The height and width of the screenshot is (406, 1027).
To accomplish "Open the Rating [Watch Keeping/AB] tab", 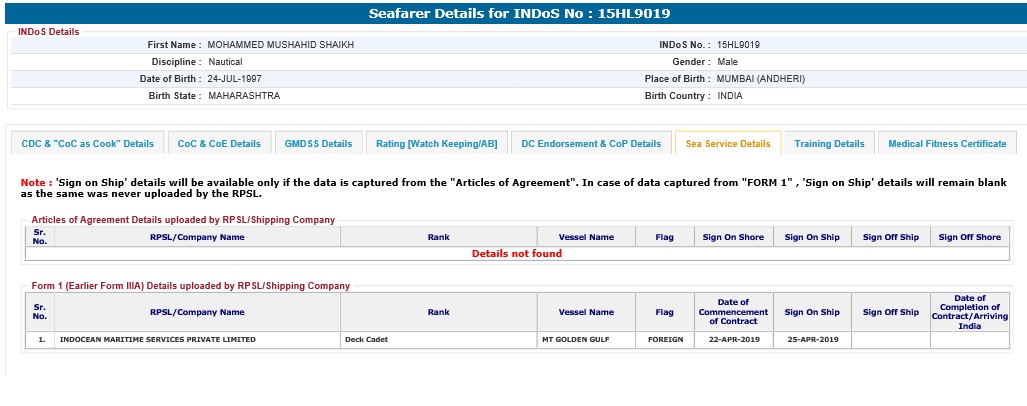I will point(436,144).
